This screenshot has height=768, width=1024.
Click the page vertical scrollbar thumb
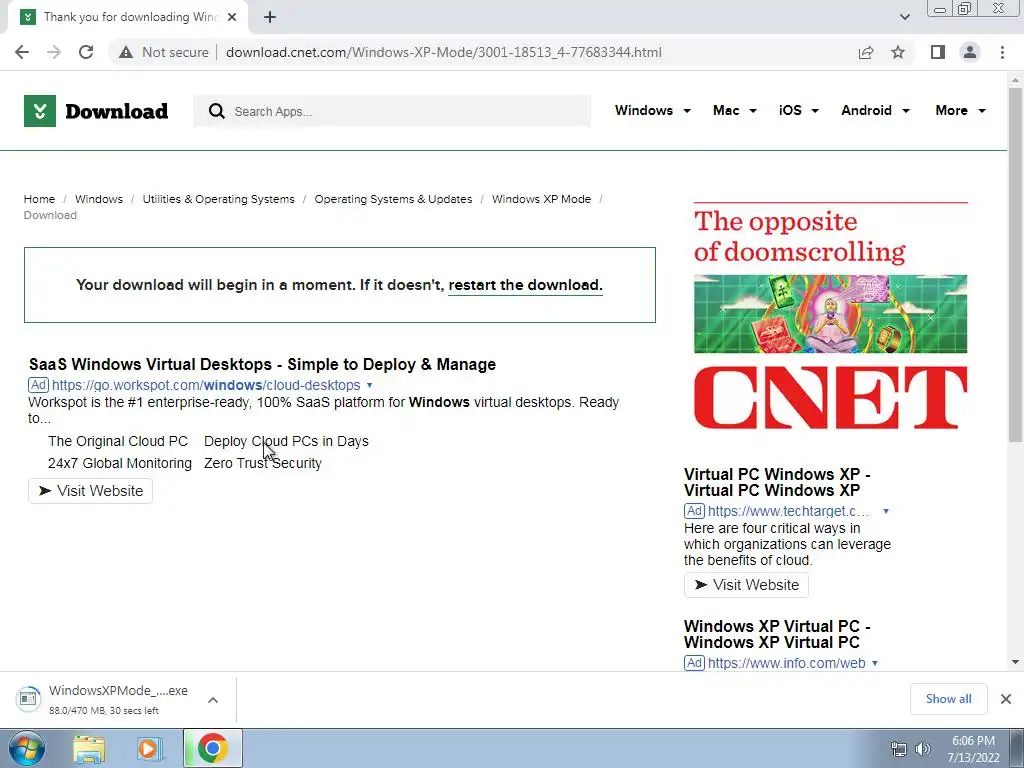pyautogui.click(x=1015, y=264)
